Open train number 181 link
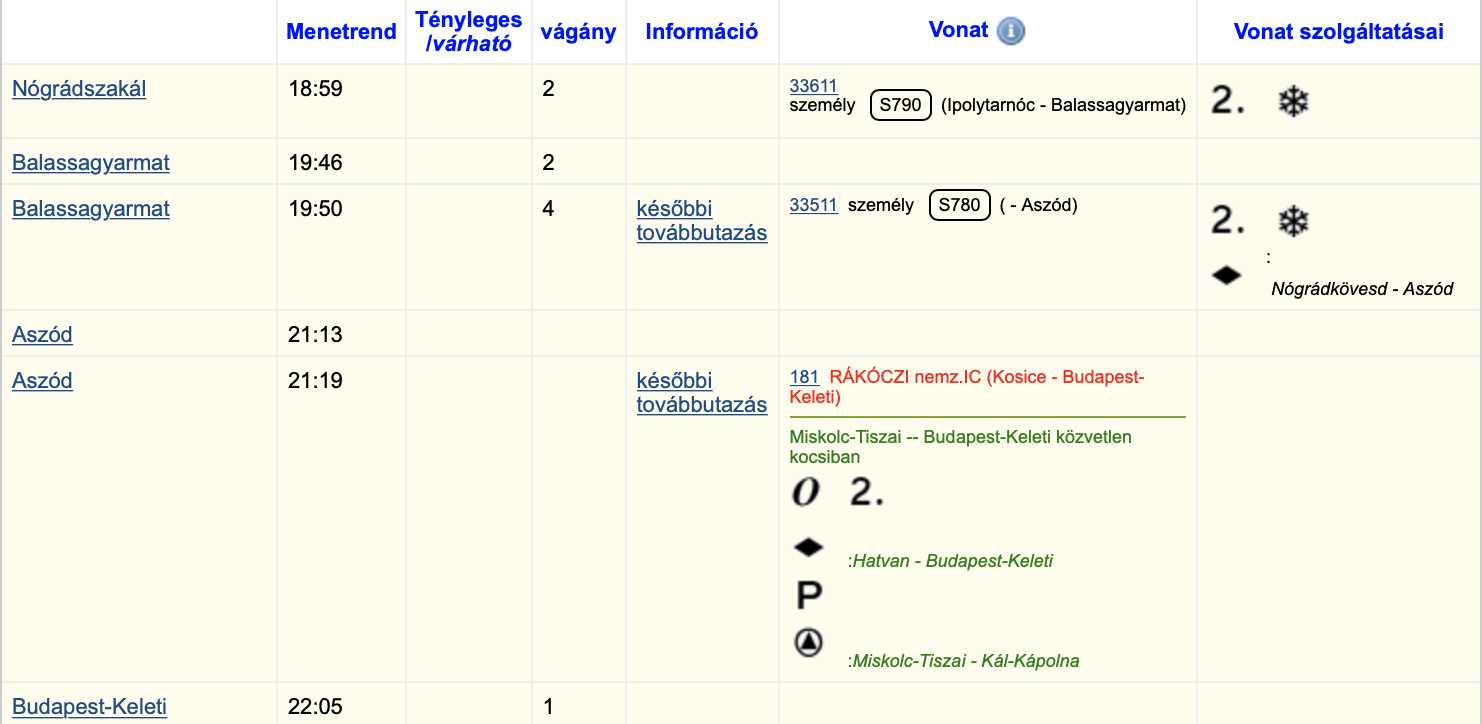1482x724 pixels. tap(804, 377)
